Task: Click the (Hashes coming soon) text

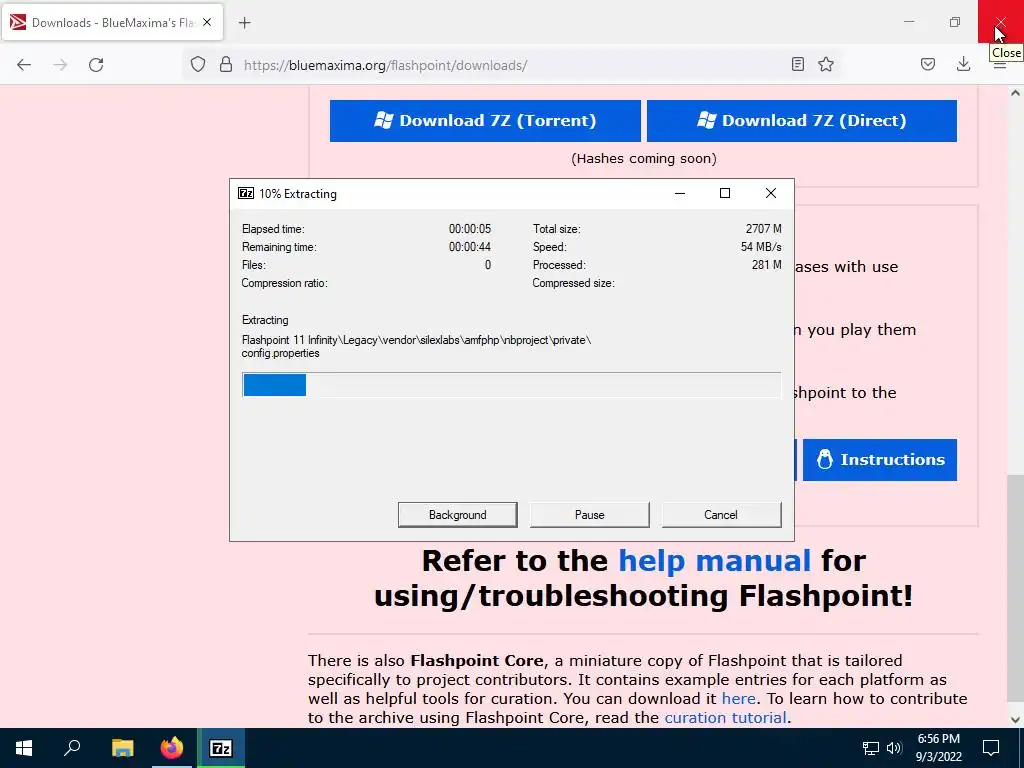Action: tap(643, 158)
